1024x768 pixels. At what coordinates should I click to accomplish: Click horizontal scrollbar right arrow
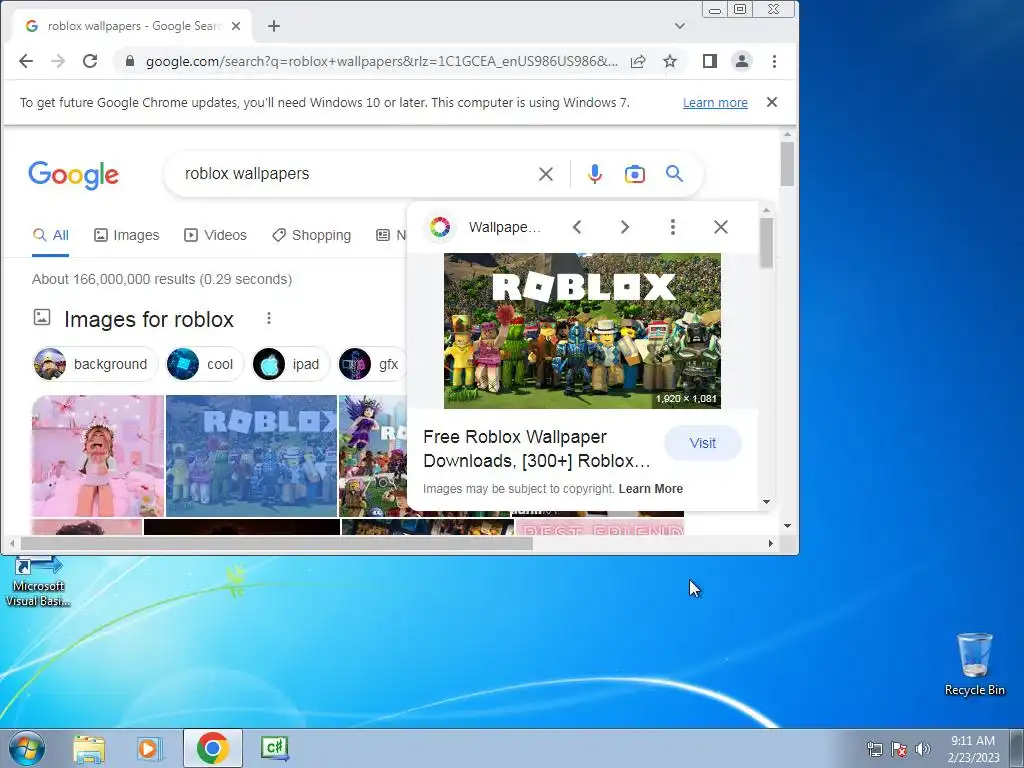point(771,543)
